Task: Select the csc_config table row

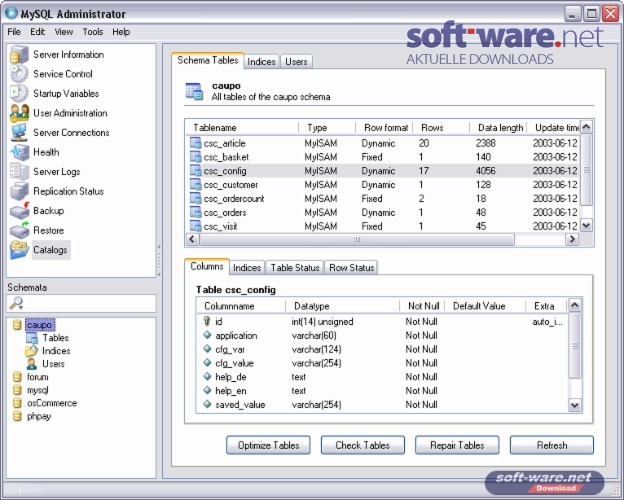Action: (x=382, y=171)
